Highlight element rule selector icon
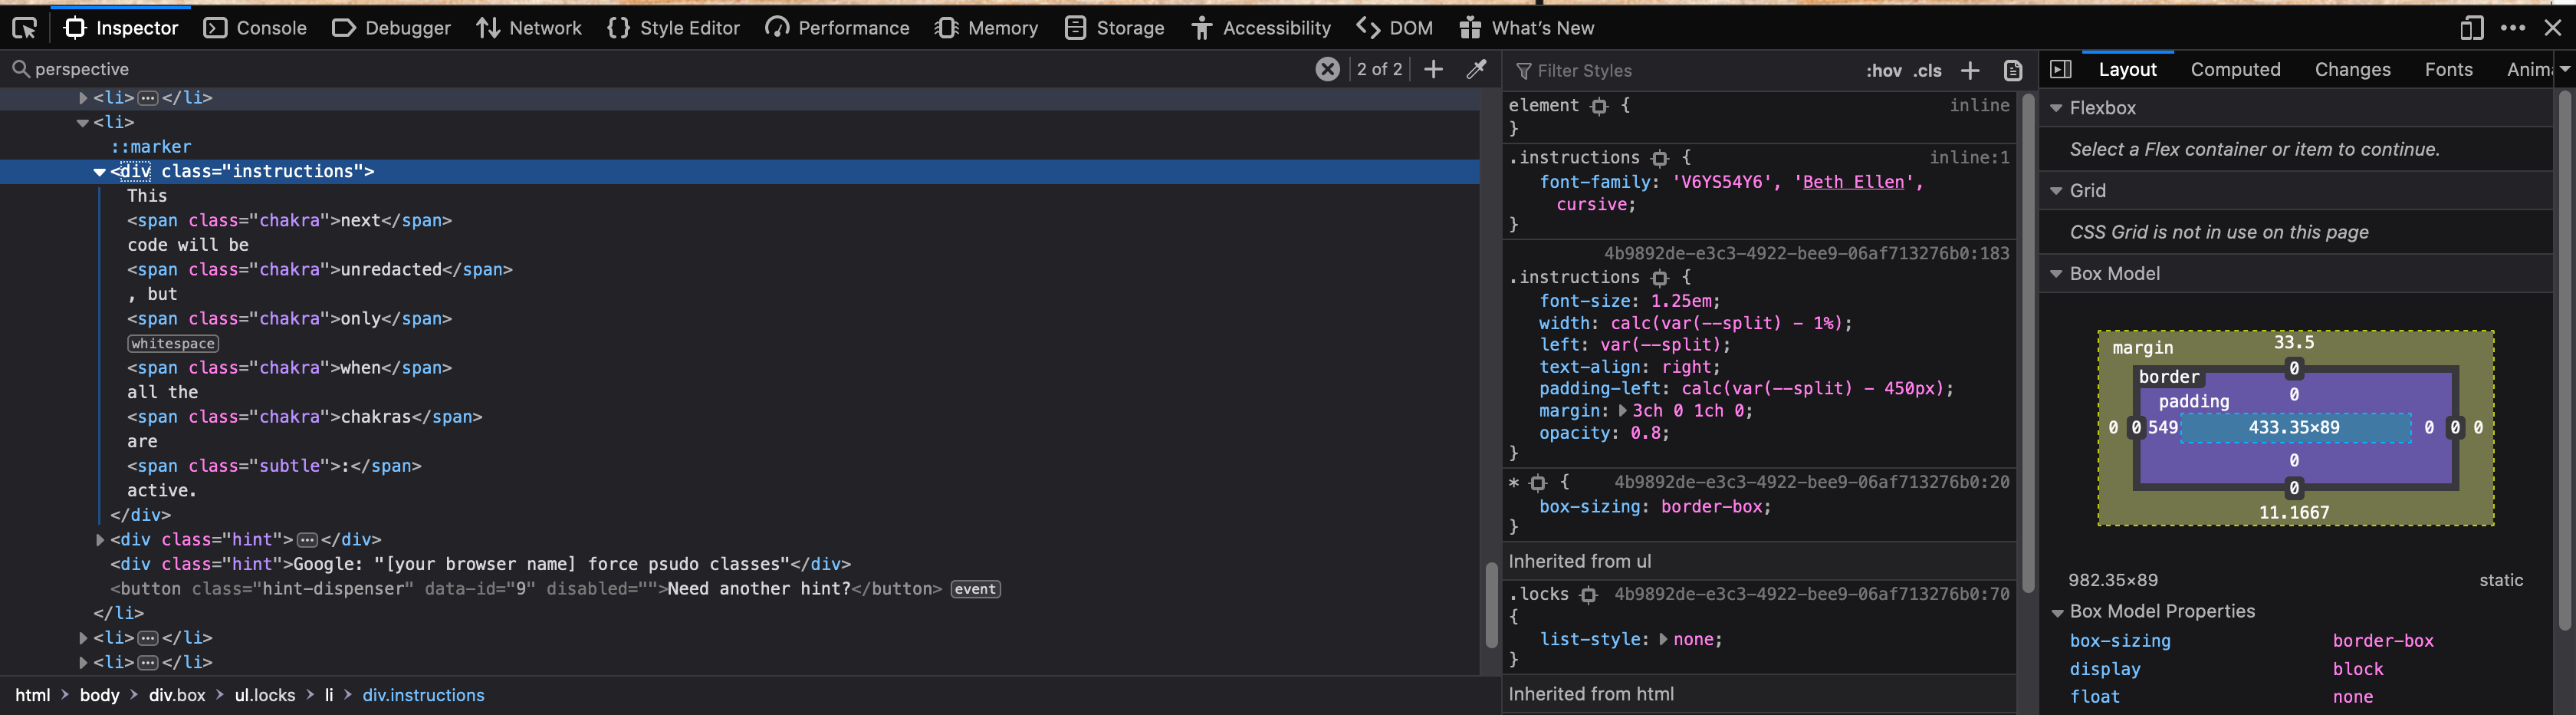The image size is (2576, 715). [x=1599, y=106]
